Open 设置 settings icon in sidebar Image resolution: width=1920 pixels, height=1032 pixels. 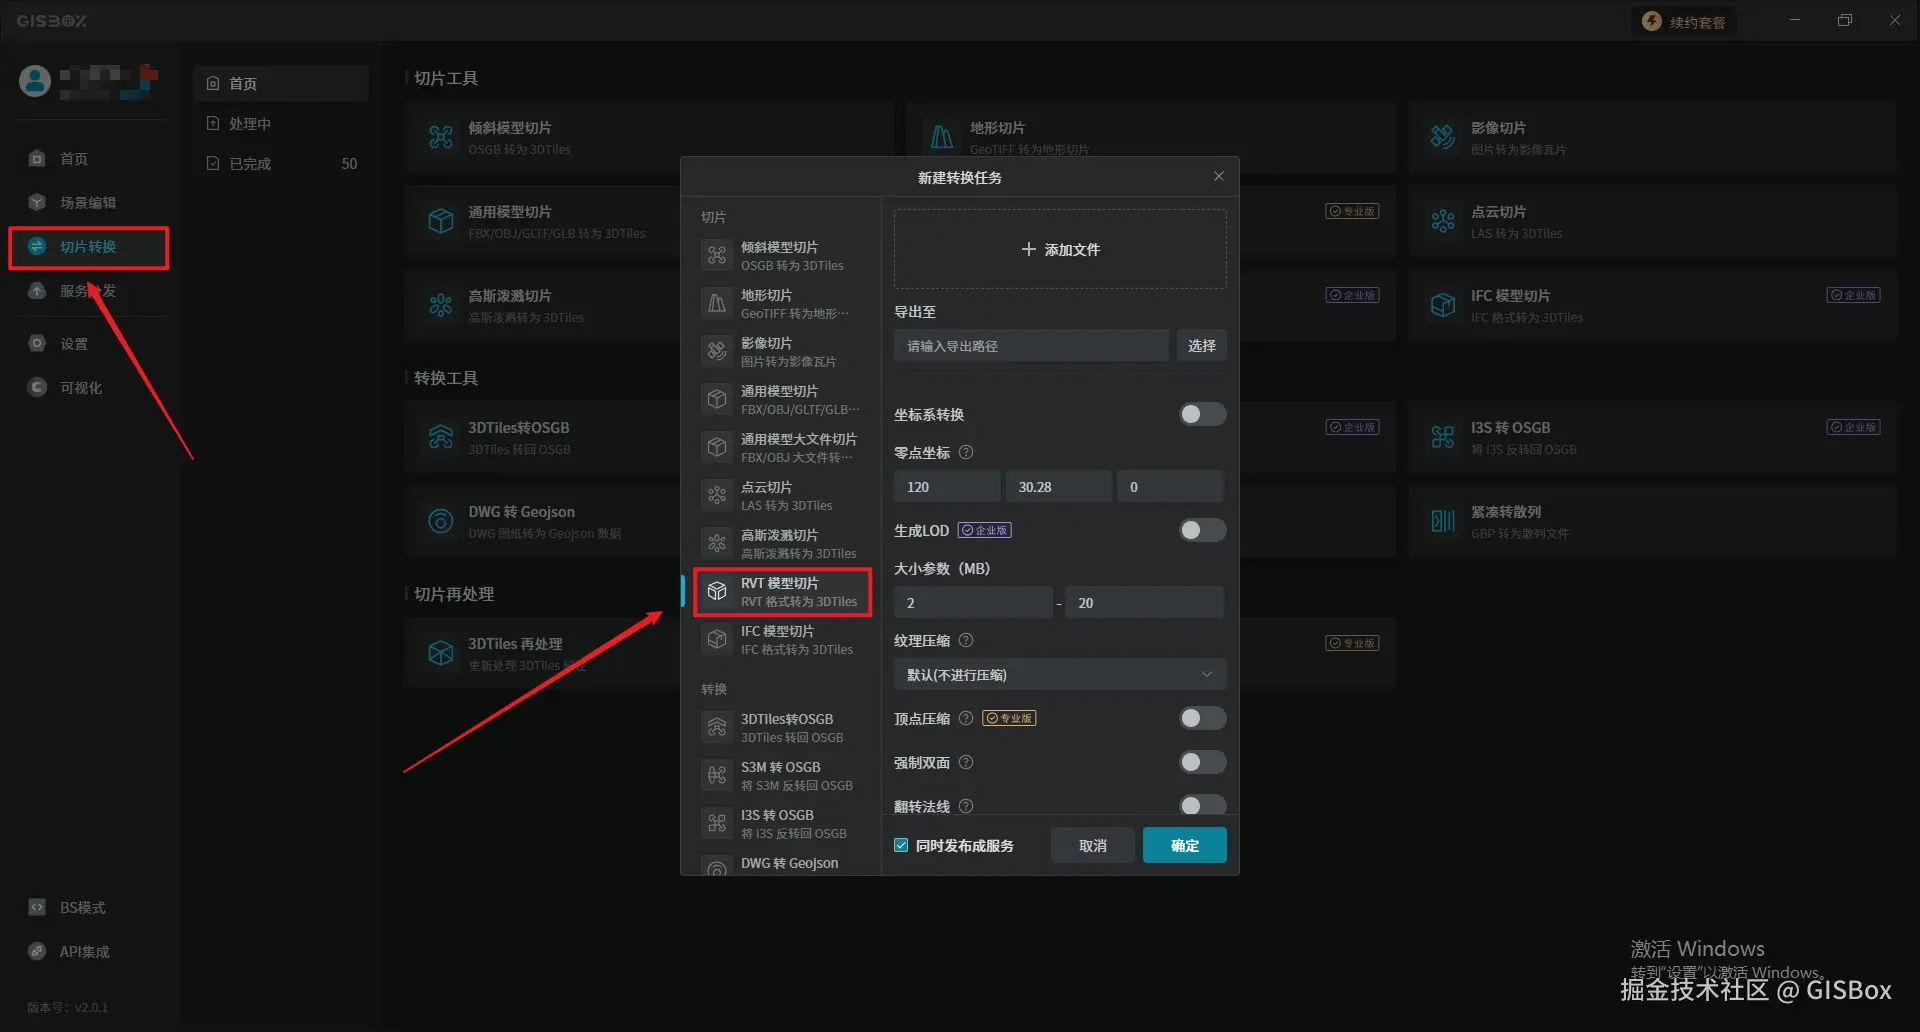click(x=37, y=343)
